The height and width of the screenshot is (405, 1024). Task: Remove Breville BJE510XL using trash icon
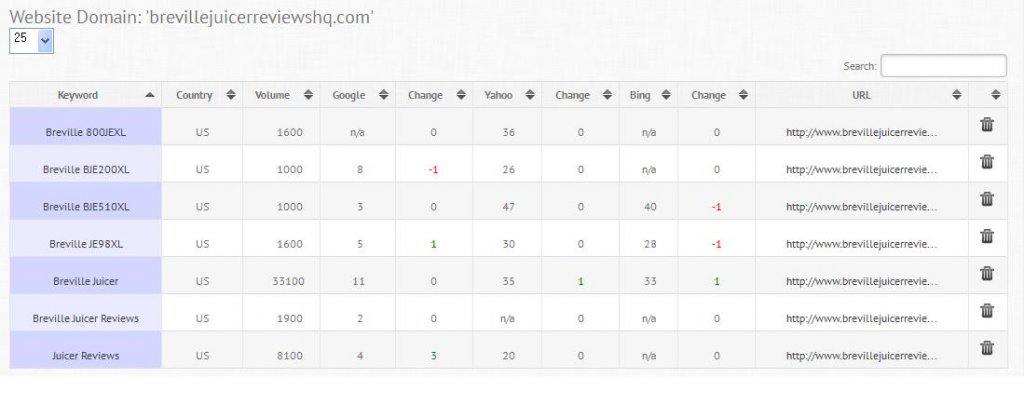click(x=987, y=199)
